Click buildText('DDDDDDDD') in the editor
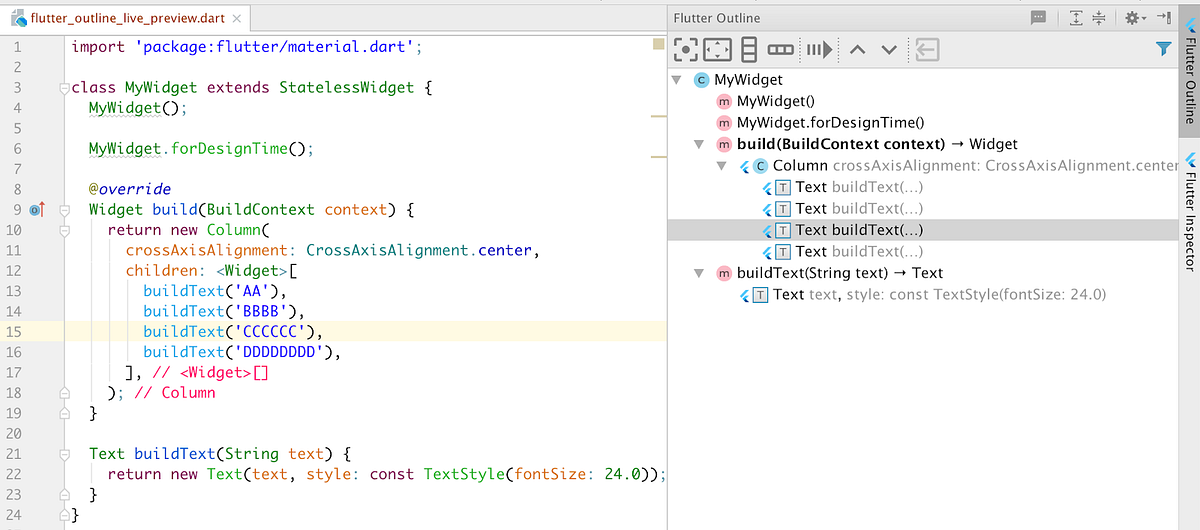The image size is (1200, 530). 238,352
